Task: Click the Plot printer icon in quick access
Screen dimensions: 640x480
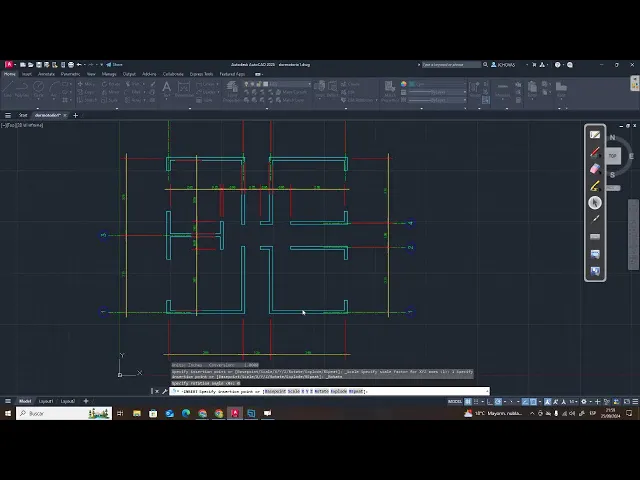Action: pyautogui.click(x=71, y=64)
